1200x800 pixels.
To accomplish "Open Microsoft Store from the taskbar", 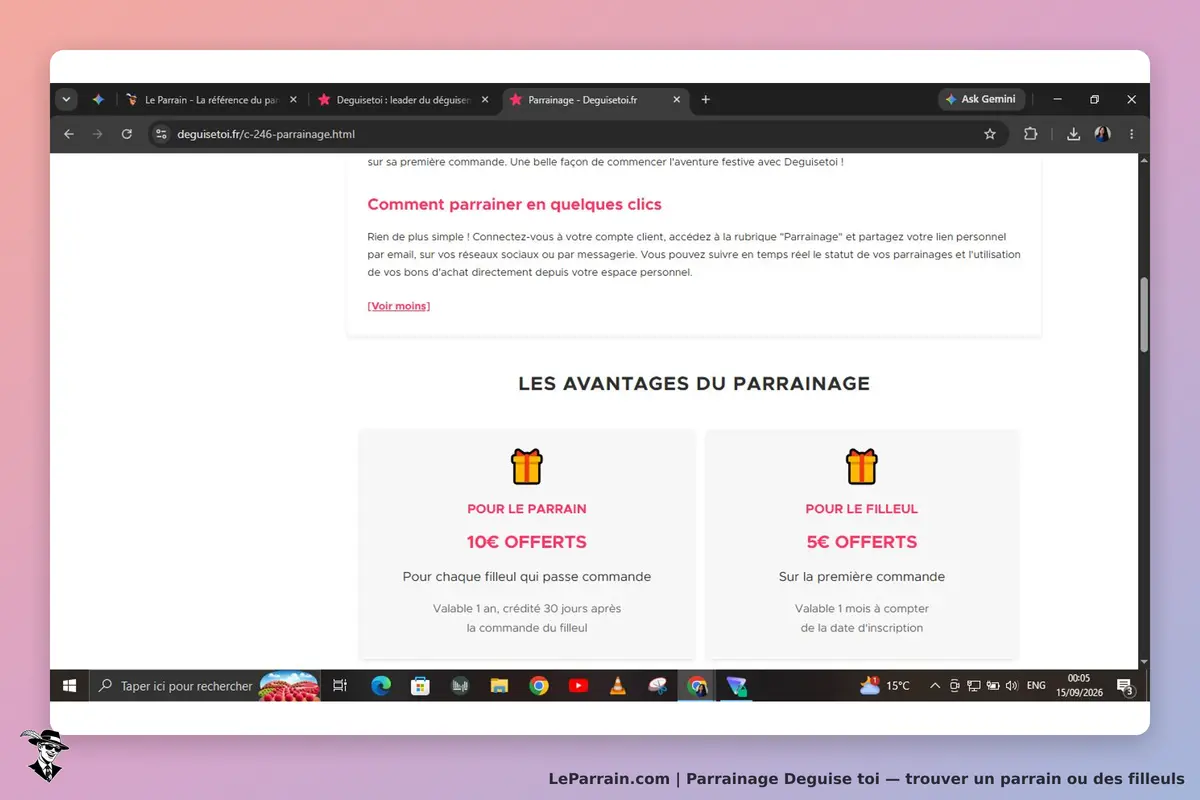I will pos(421,686).
